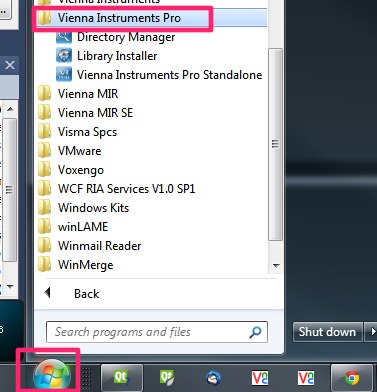Click the program list scrollbar thumb
Viewport: 377px width, 392px height.
(275, 144)
